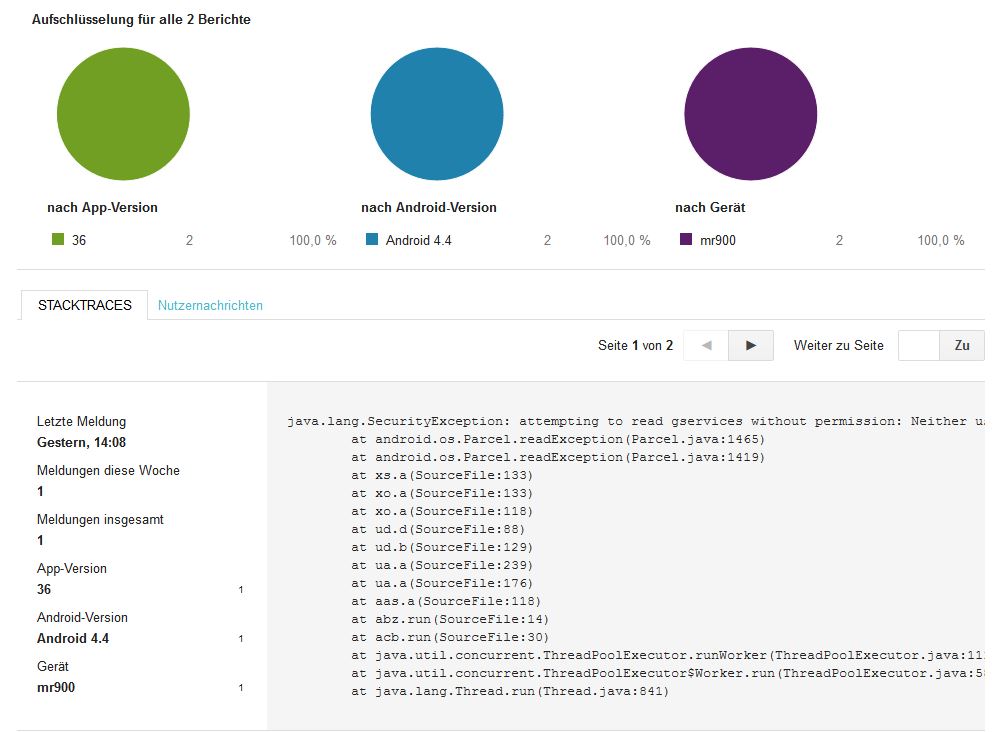Select legend label mr900 under pie chart
Screen dimensions: 1006x732
click(x=718, y=240)
